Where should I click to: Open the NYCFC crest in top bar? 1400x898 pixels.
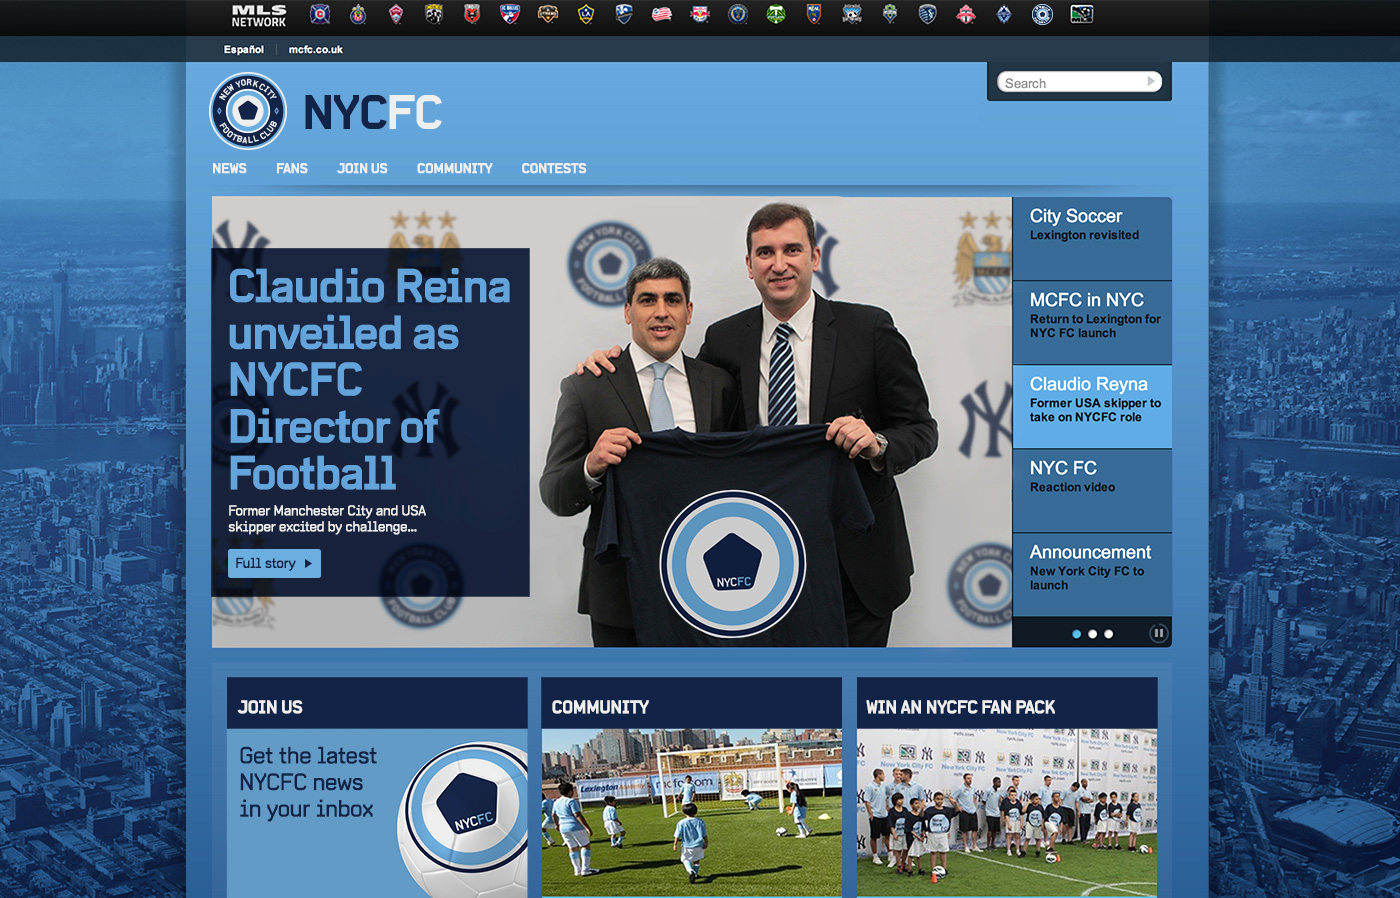click(x=1042, y=14)
